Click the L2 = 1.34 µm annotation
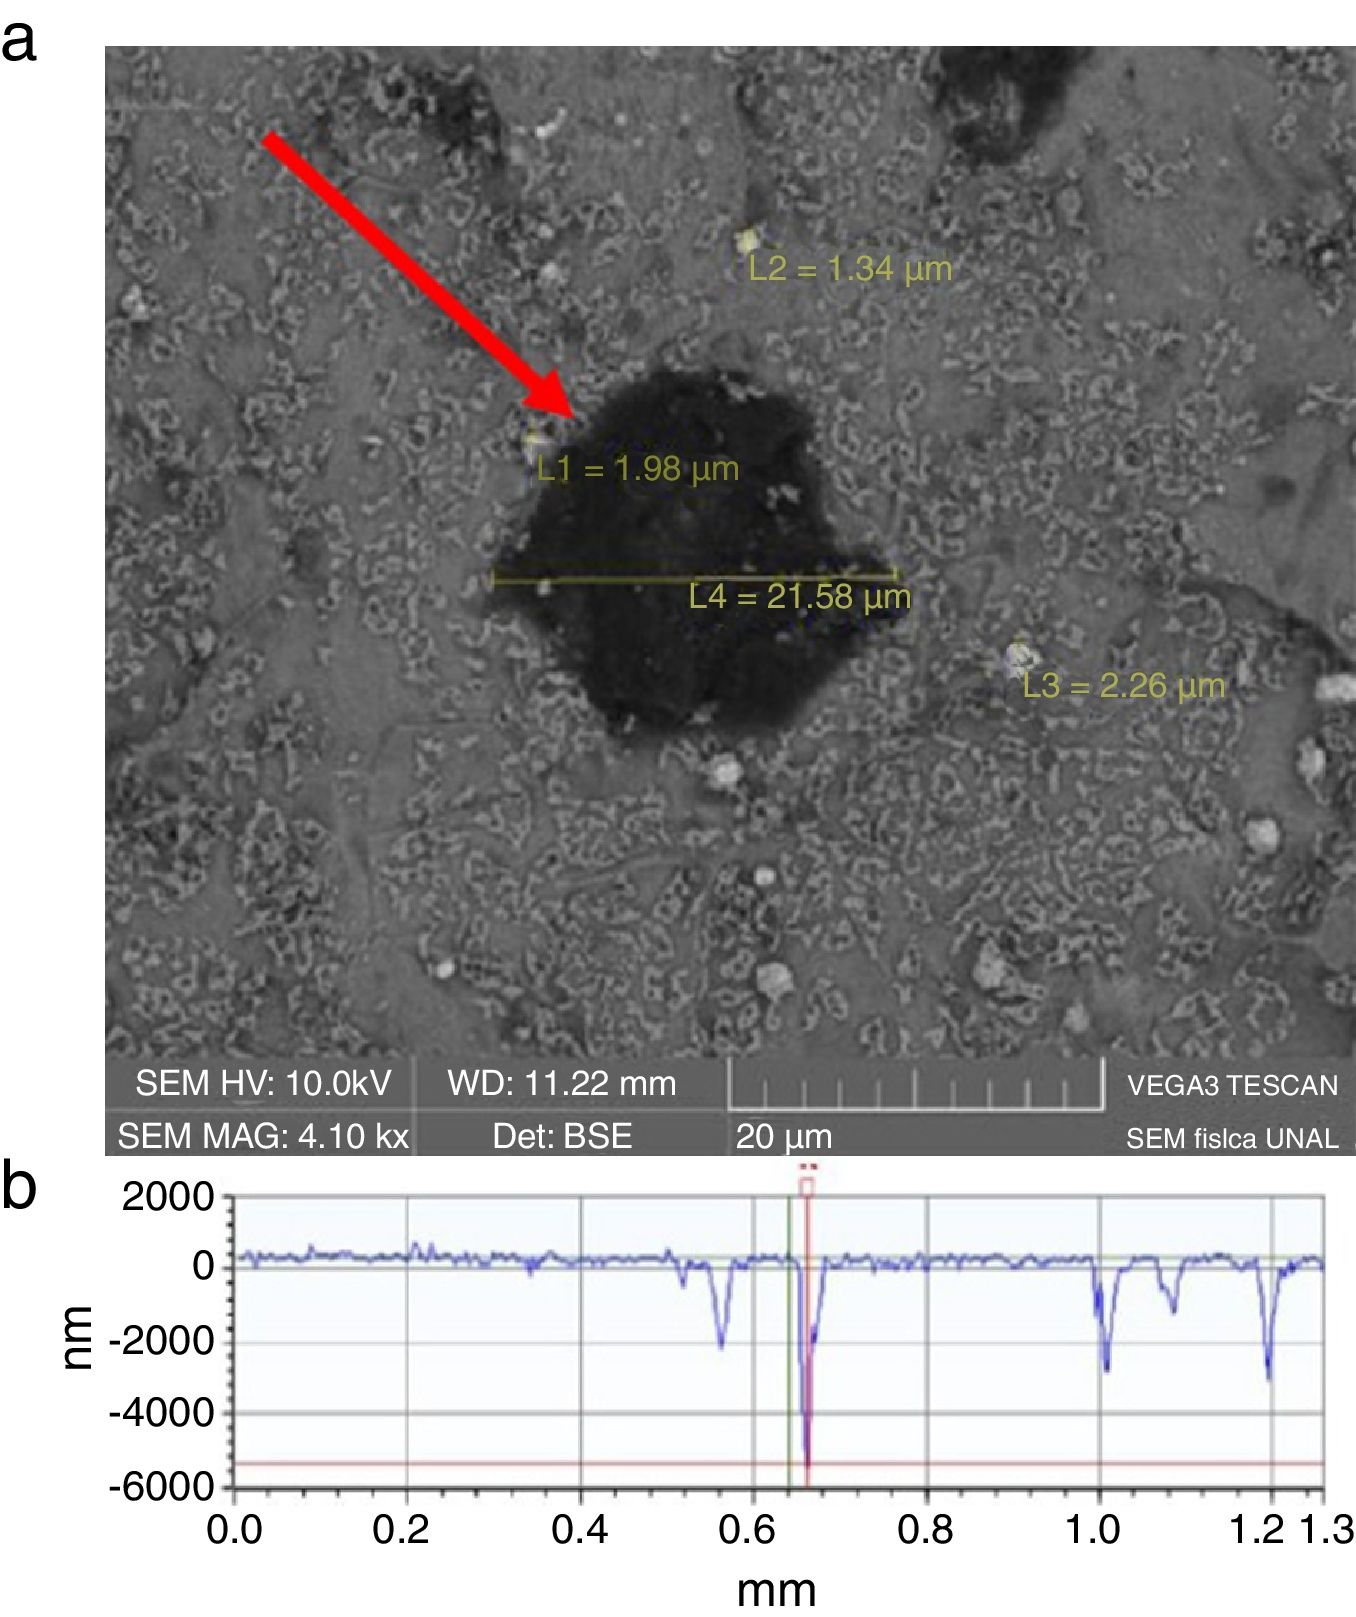 click(850, 269)
